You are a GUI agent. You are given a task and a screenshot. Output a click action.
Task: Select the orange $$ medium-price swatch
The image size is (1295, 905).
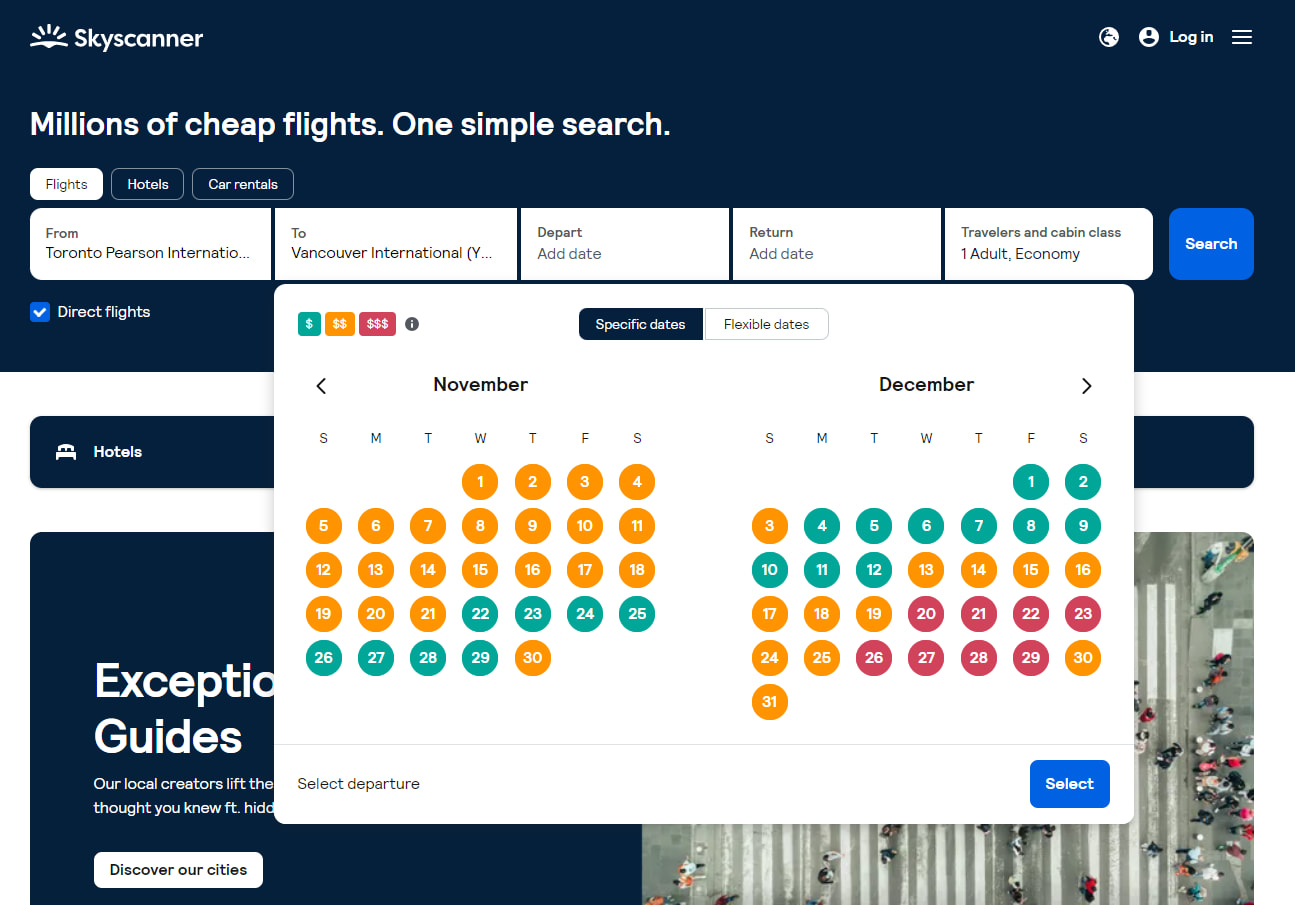click(x=340, y=323)
